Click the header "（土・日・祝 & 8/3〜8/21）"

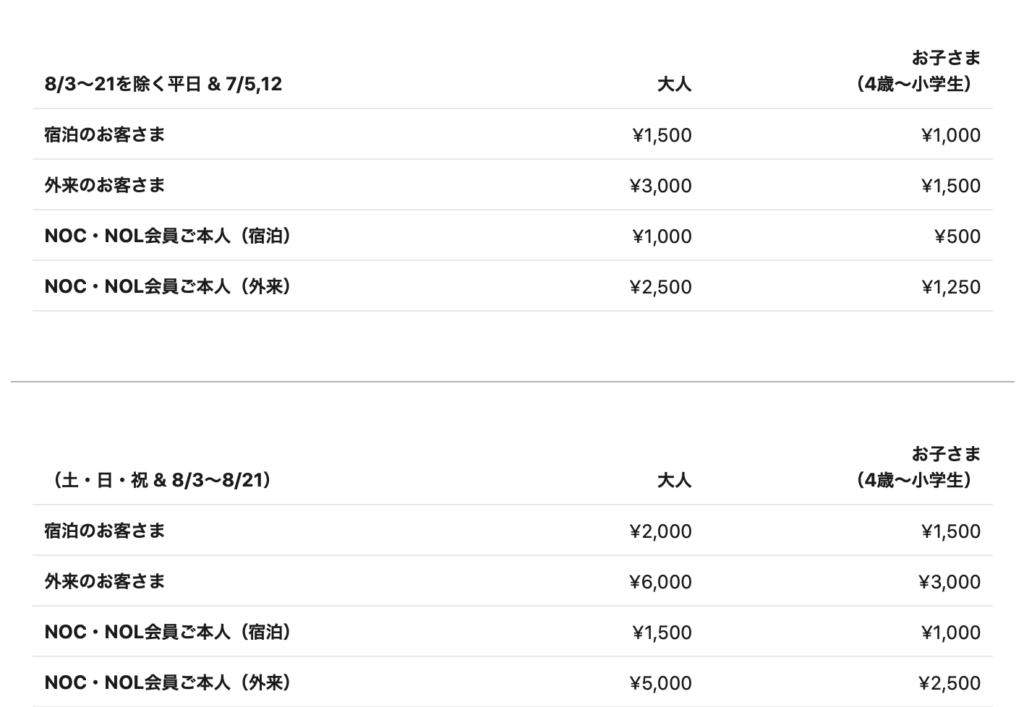158,481
